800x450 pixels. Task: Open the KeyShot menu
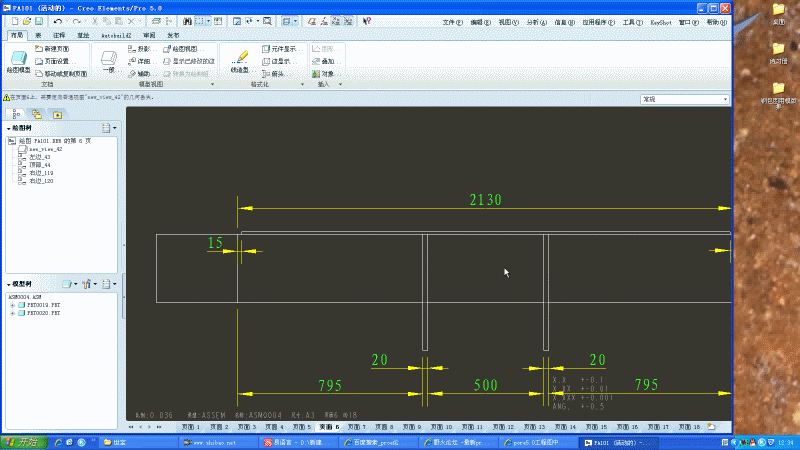tap(661, 22)
